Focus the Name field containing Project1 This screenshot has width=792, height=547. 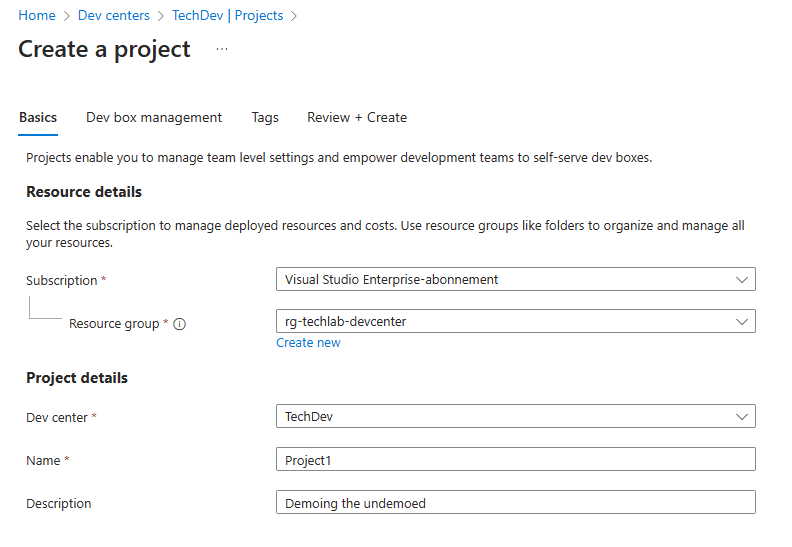pos(515,459)
